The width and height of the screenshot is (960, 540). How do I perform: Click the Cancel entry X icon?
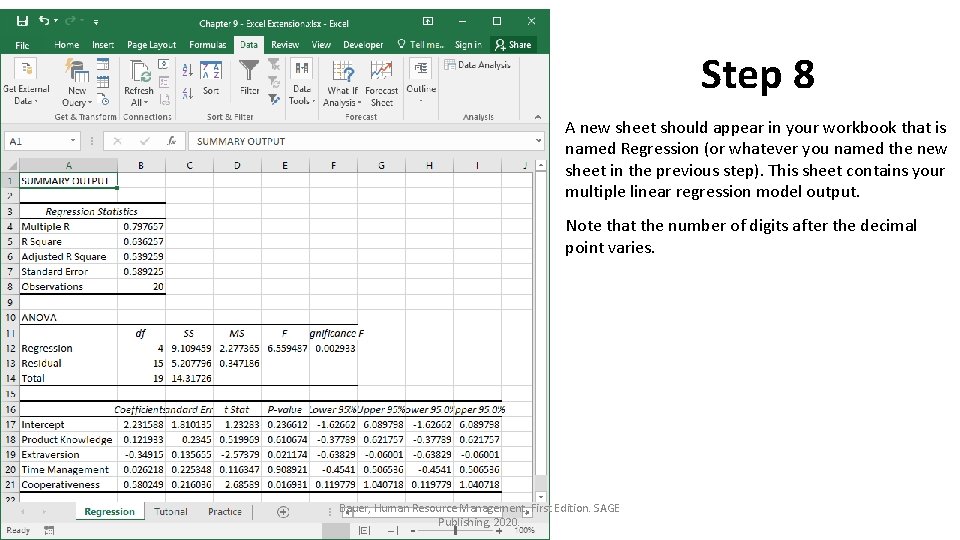pos(117,141)
